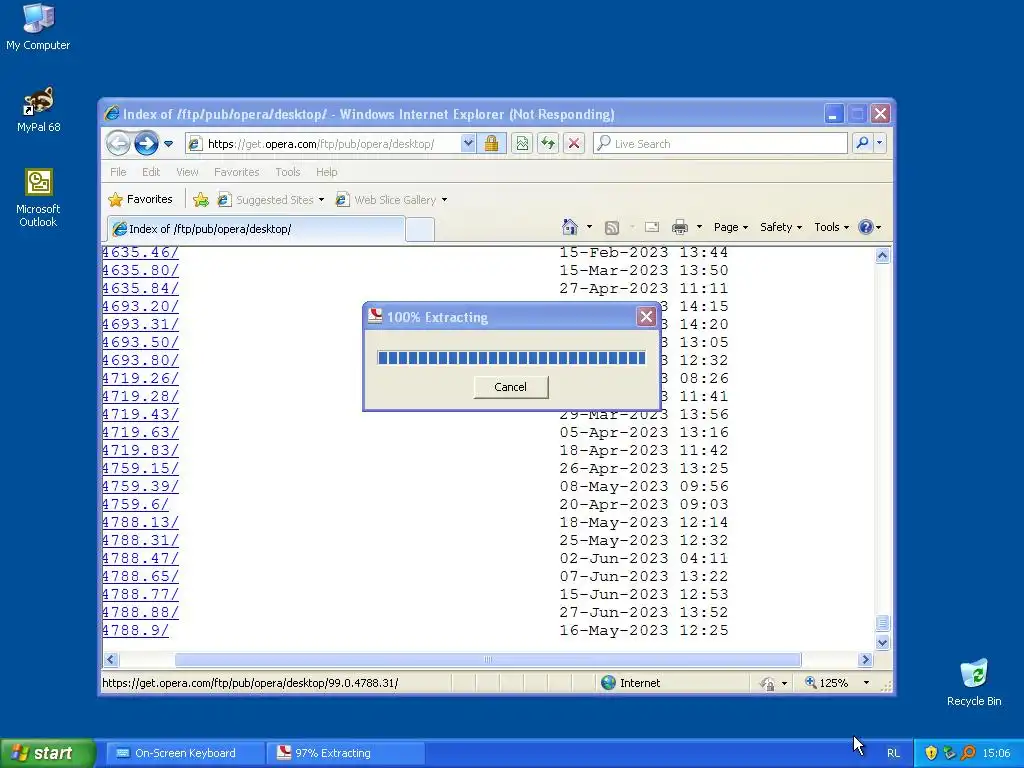Click the vertical scrollbar up arrow

(x=882, y=255)
